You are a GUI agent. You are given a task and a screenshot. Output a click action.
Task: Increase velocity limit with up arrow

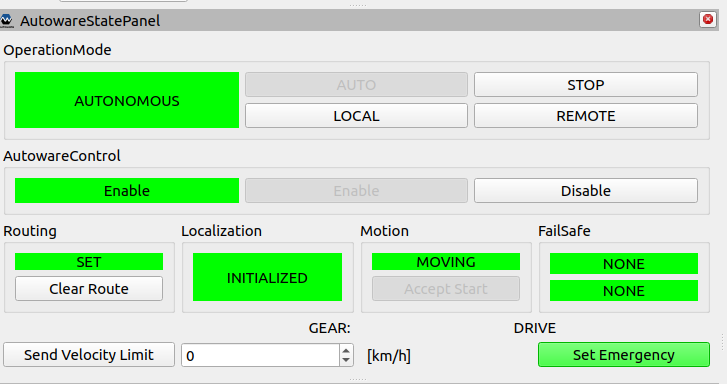pyautogui.click(x=346, y=350)
